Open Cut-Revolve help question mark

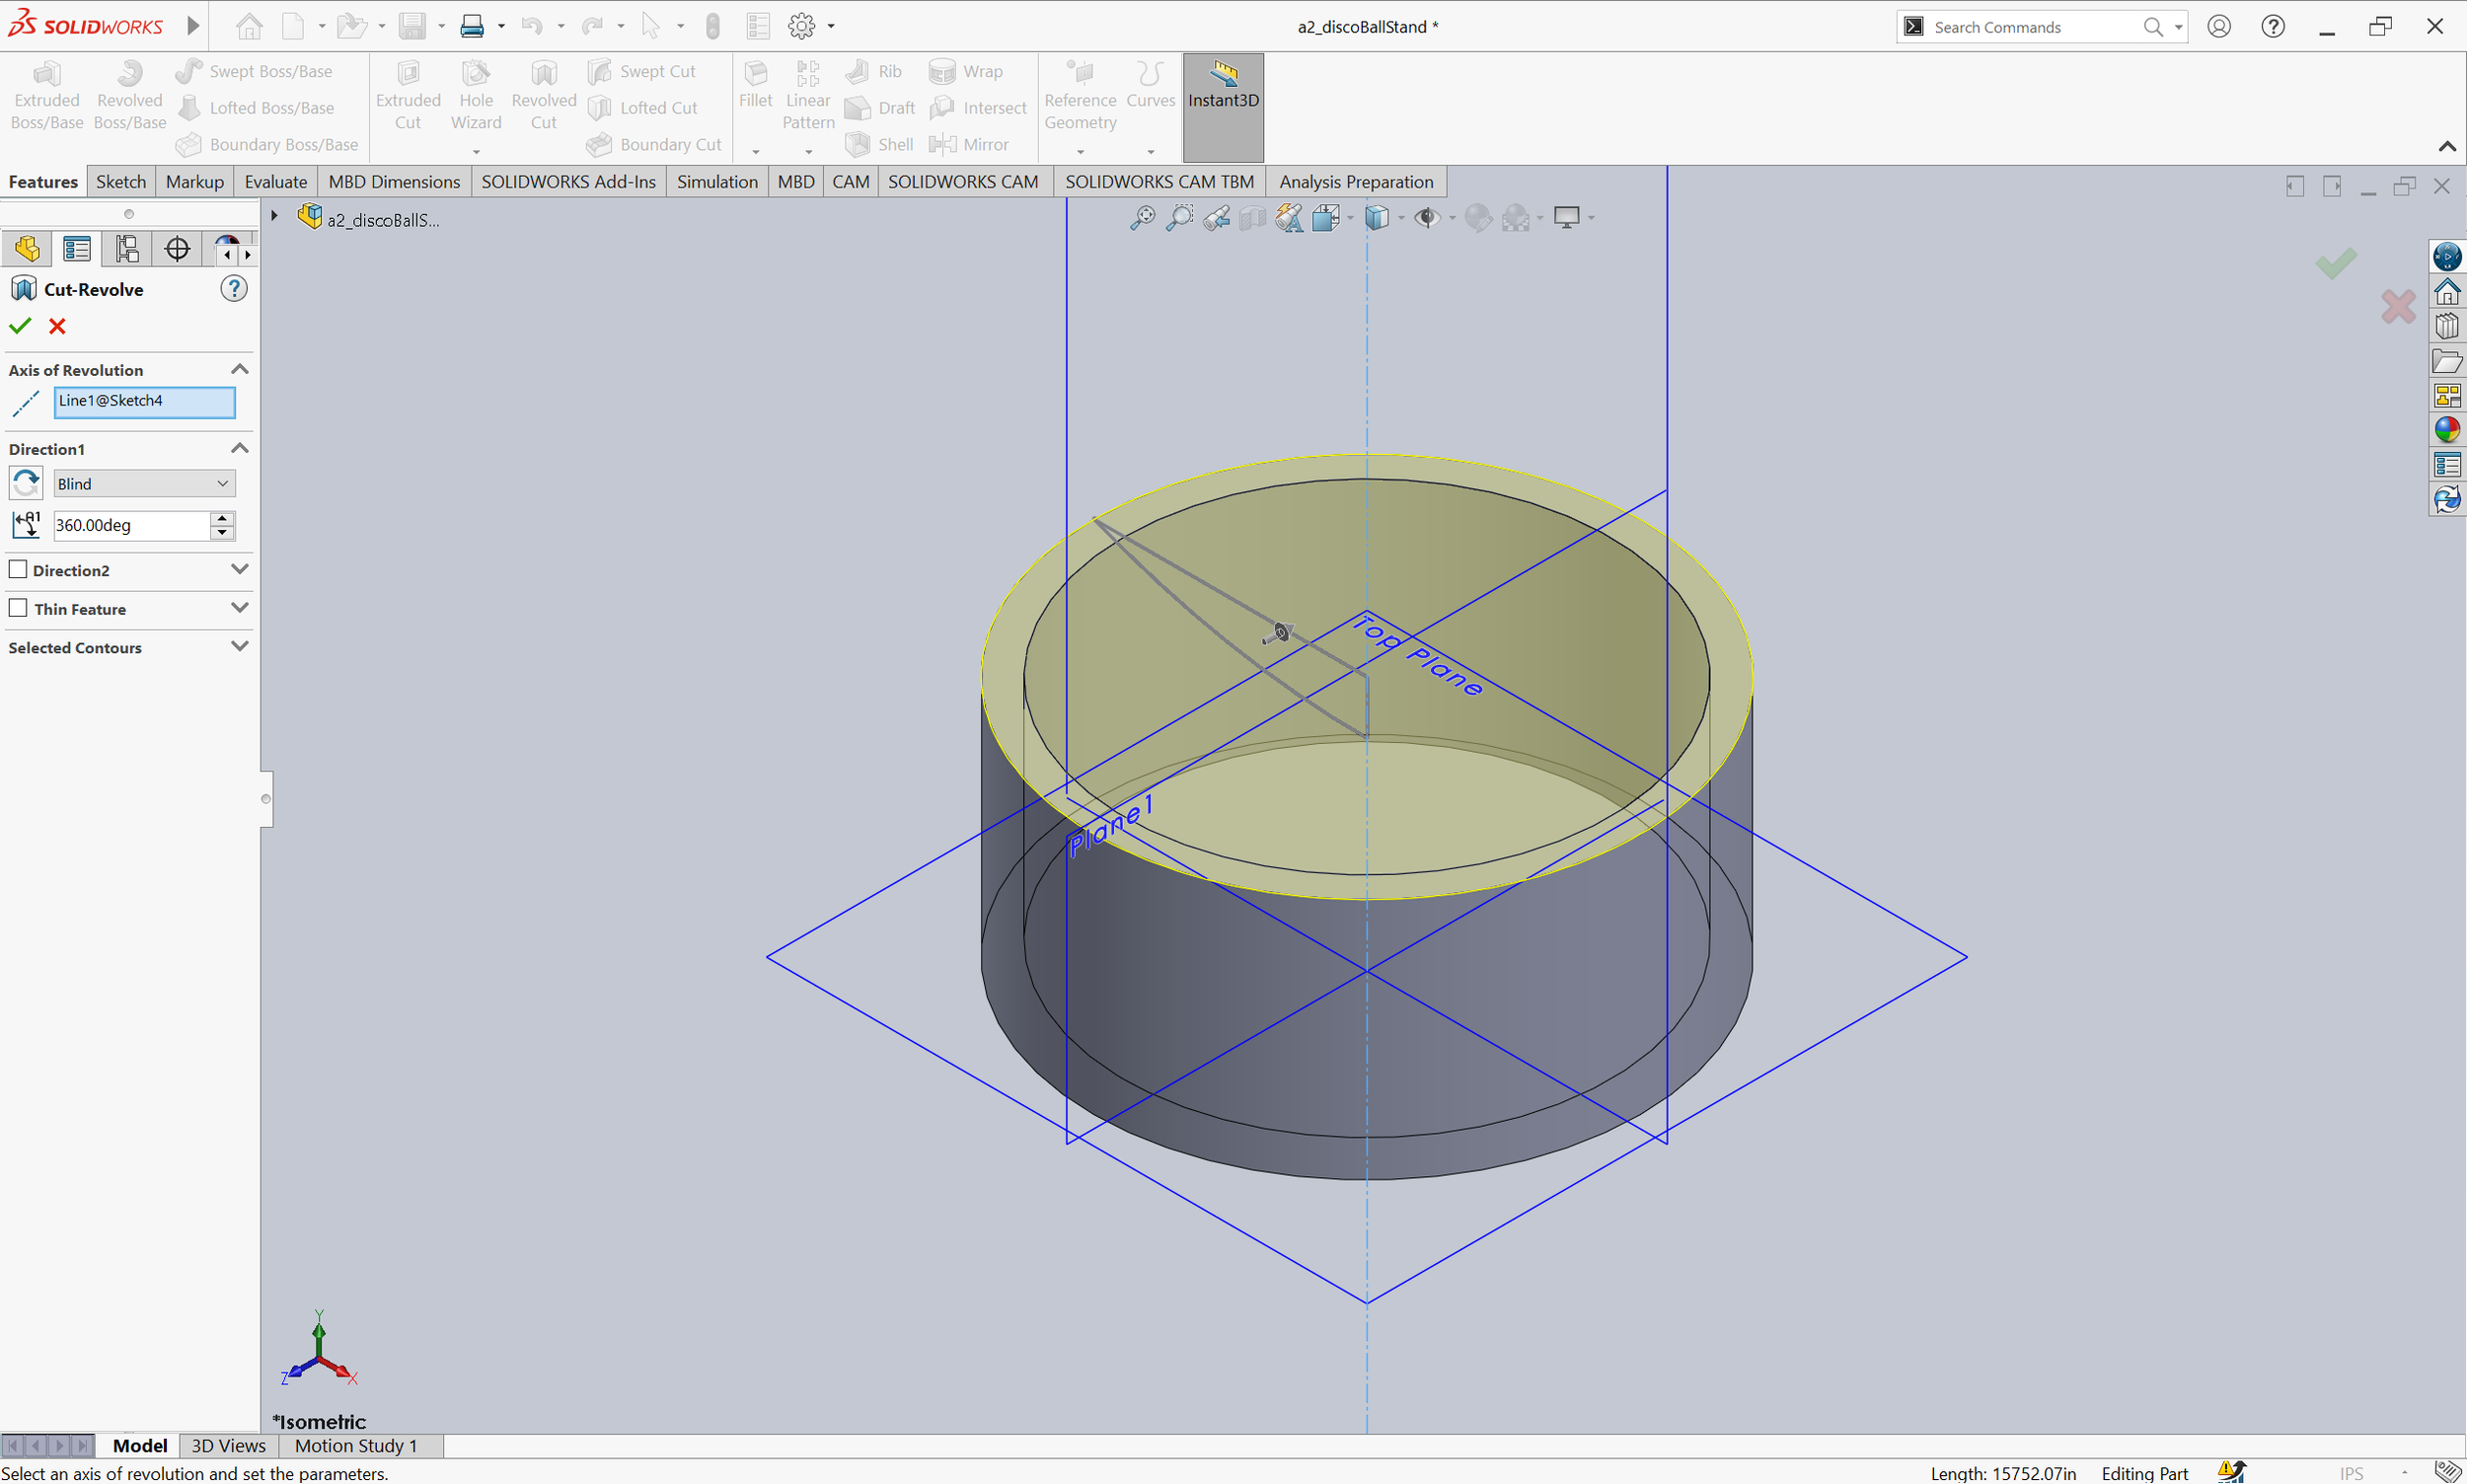coord(233,289)
